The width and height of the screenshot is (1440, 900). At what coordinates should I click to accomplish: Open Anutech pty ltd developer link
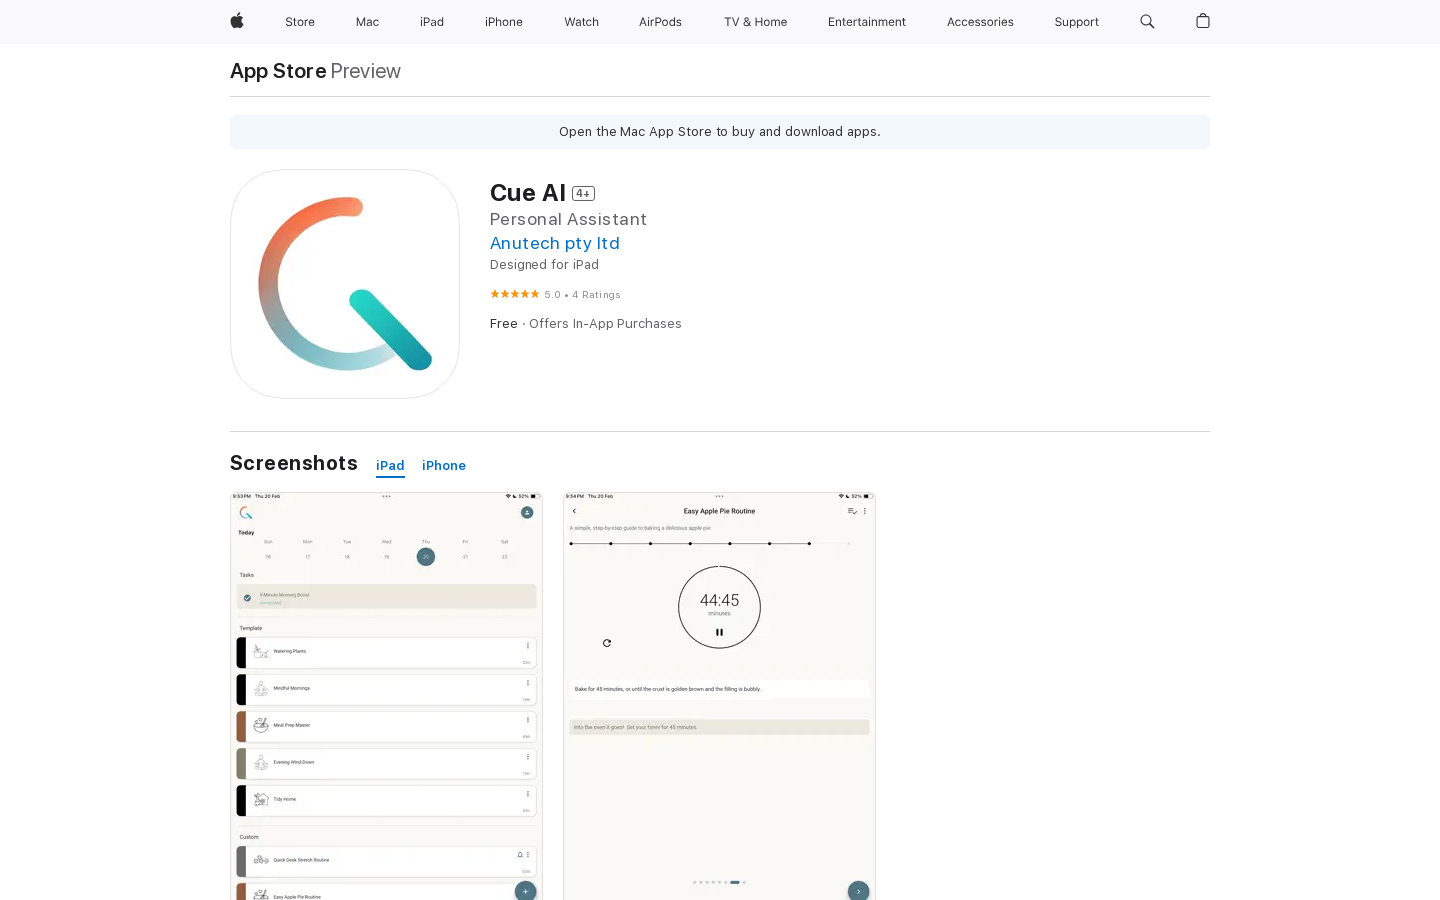coord(555,243)
